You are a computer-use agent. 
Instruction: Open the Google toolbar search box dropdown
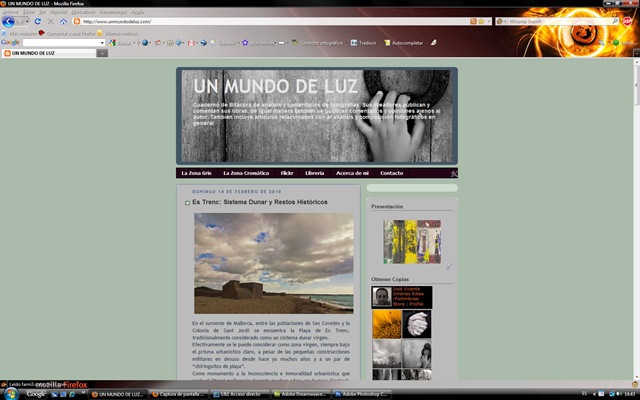point(102,43)
